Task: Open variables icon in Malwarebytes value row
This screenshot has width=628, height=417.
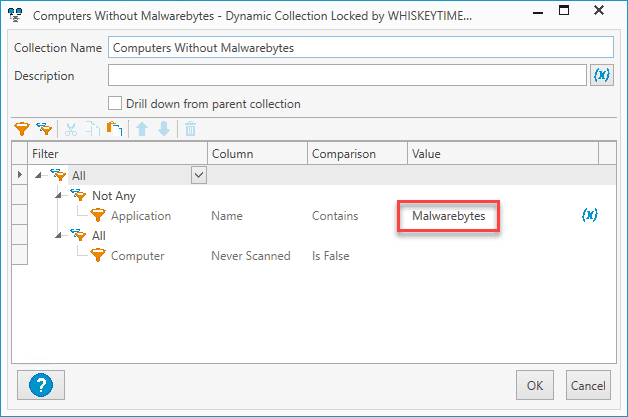Action: (x=590, y=215)
